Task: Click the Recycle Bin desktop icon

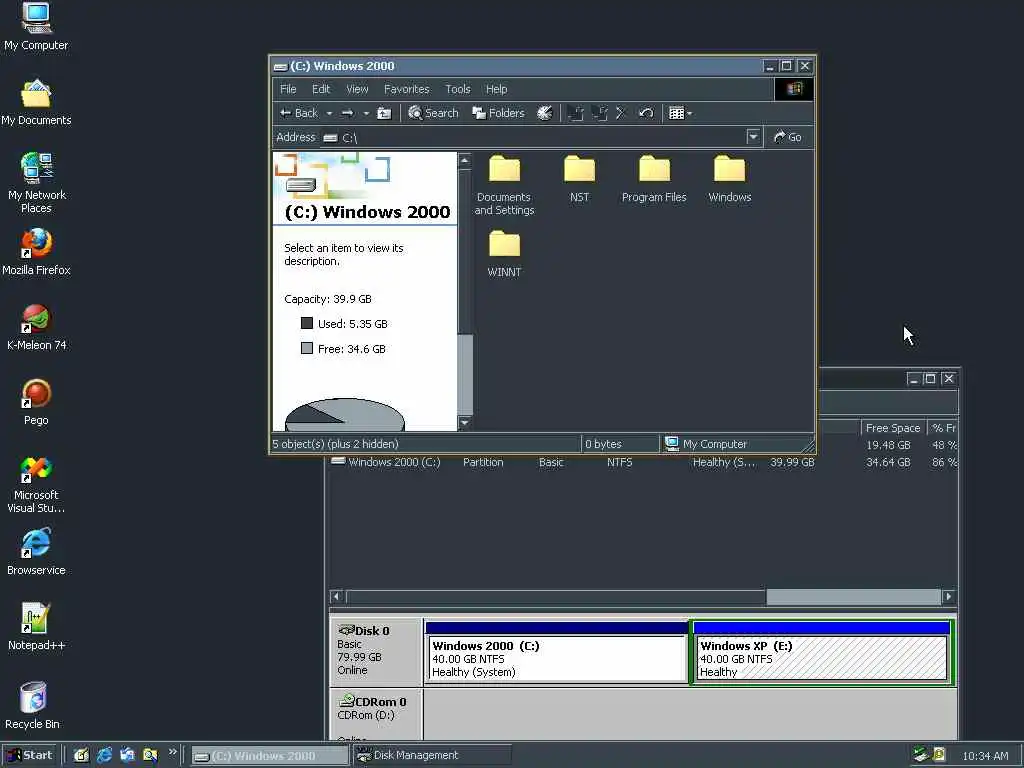Action: pos(33,705)
